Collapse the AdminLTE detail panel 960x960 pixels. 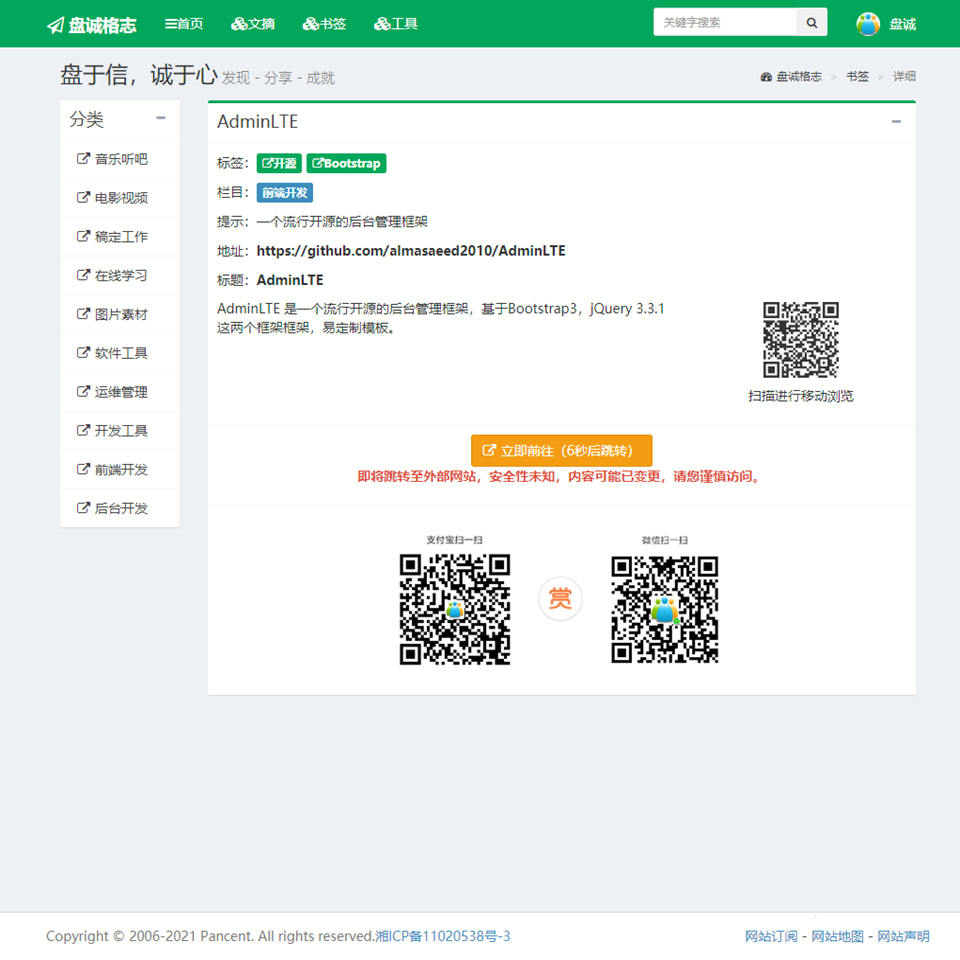(x=896, y=122)
